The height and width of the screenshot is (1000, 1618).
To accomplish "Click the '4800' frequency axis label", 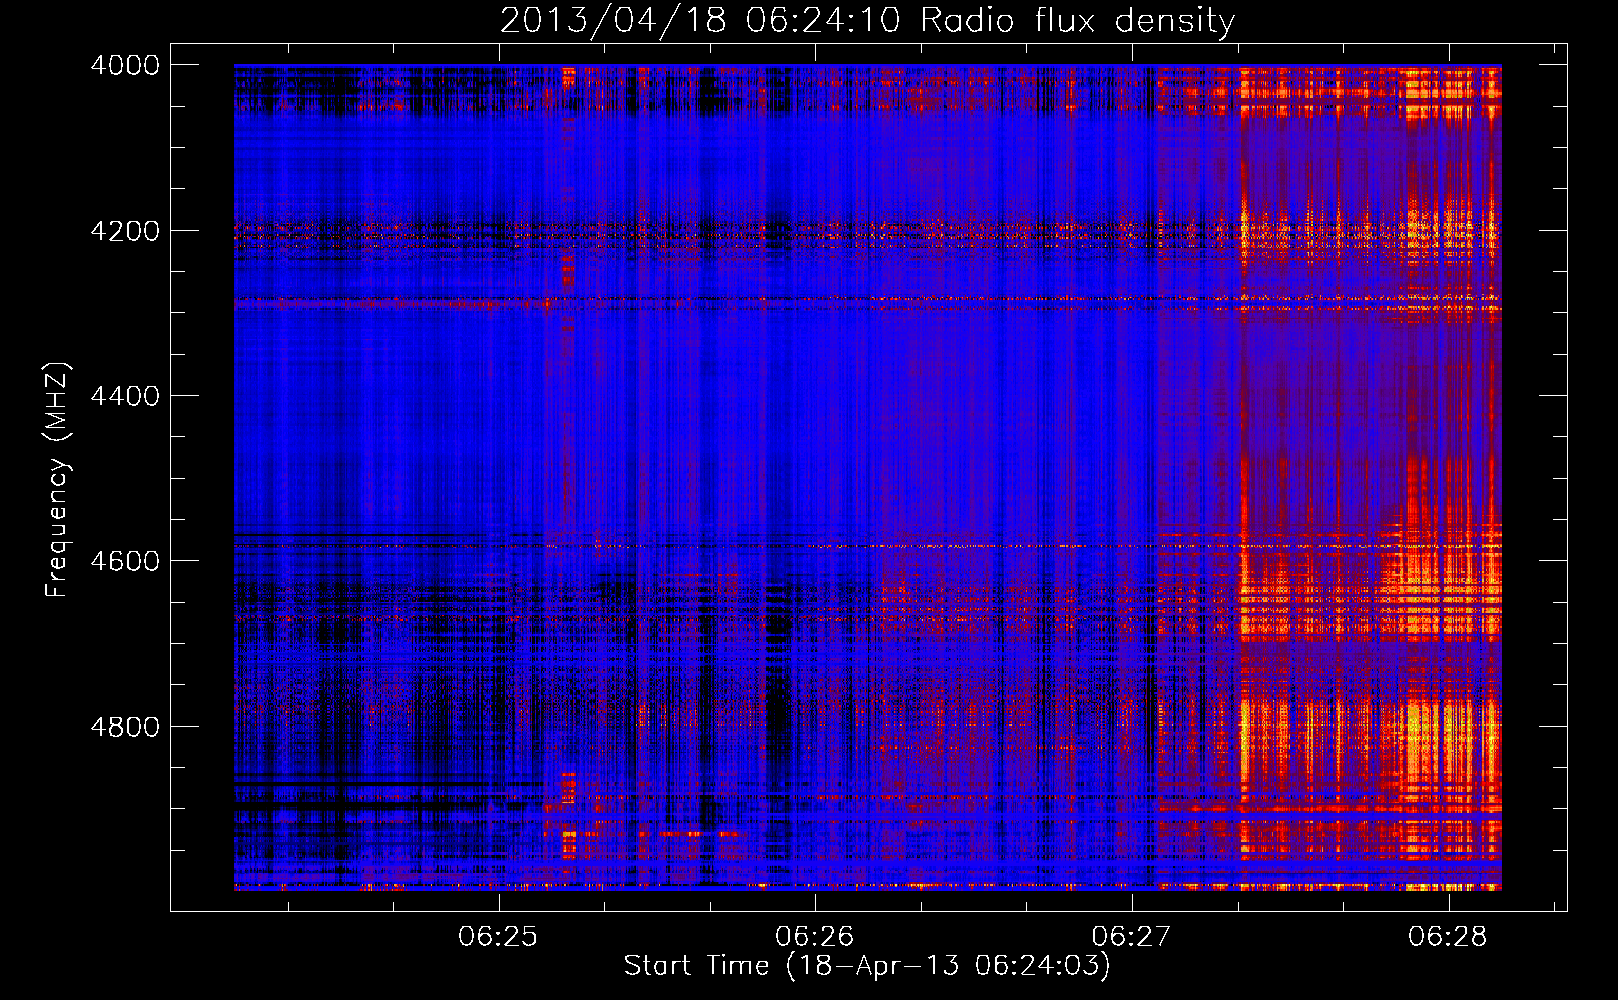I will click(125, 726).
